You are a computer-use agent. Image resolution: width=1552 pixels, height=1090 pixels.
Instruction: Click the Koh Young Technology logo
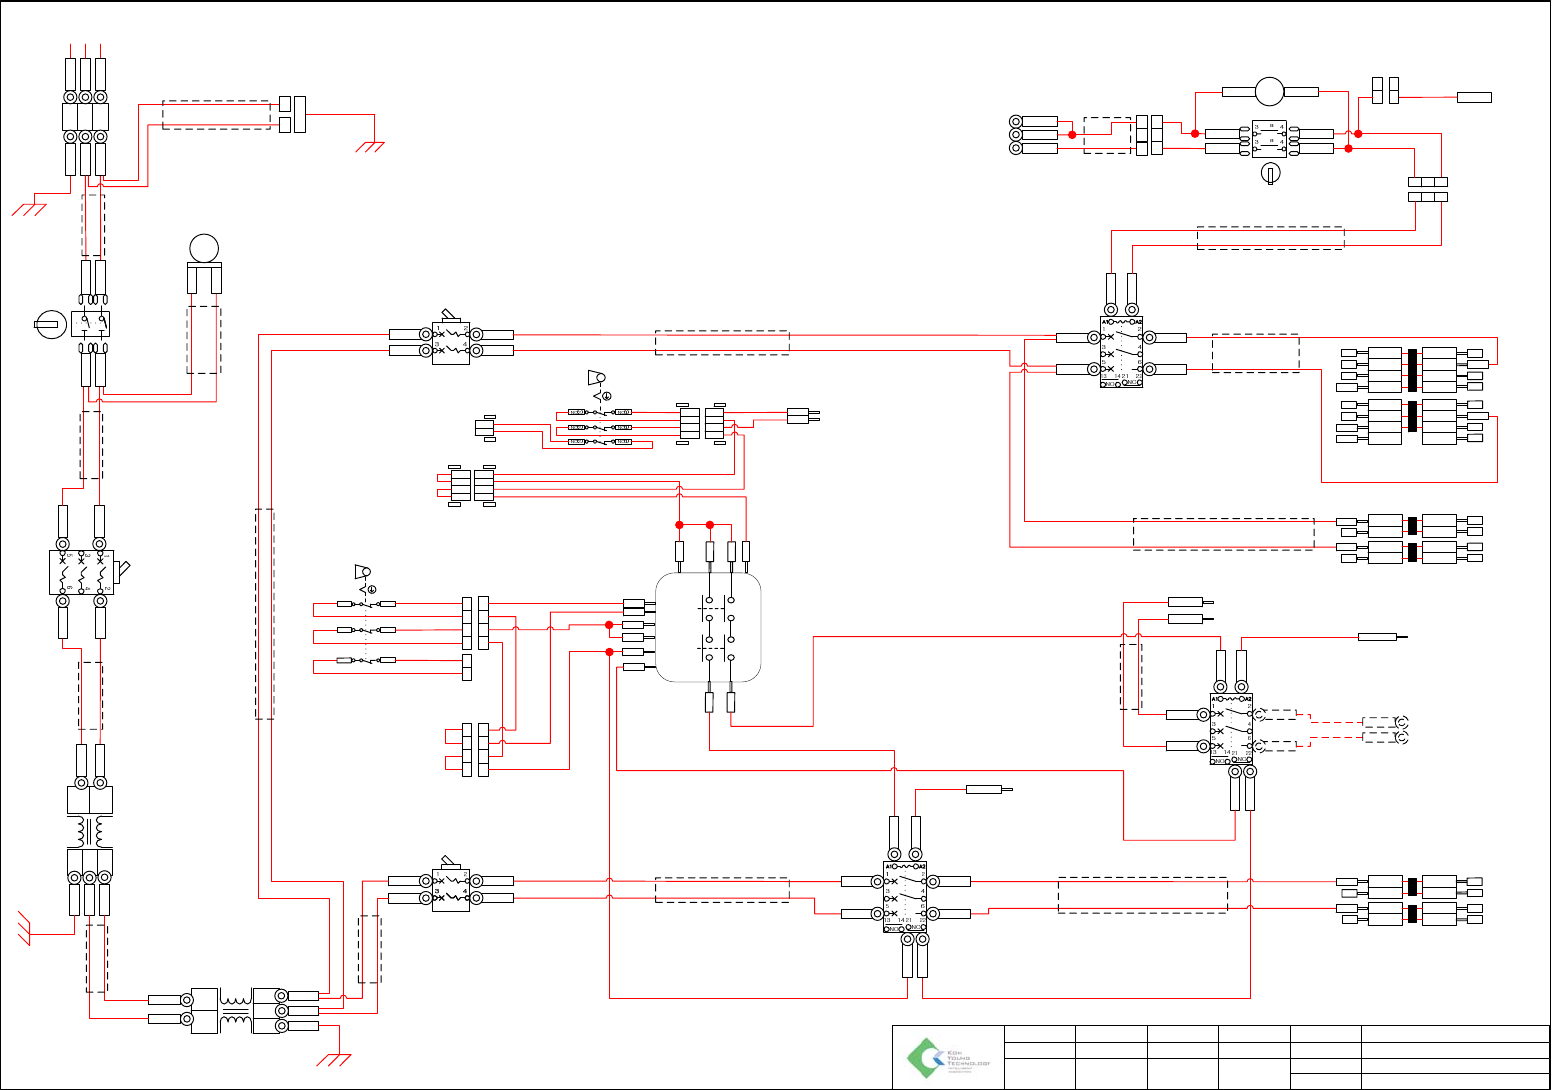(x=948, y=1058)
